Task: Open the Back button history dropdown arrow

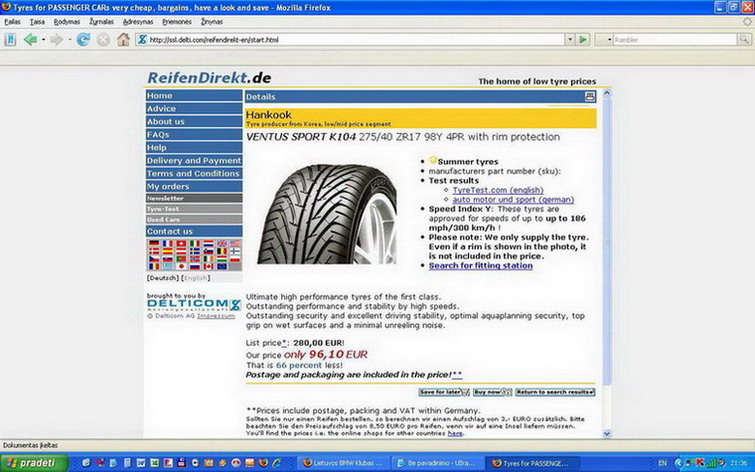Action: pyautogui.click(x=43, y=39)
